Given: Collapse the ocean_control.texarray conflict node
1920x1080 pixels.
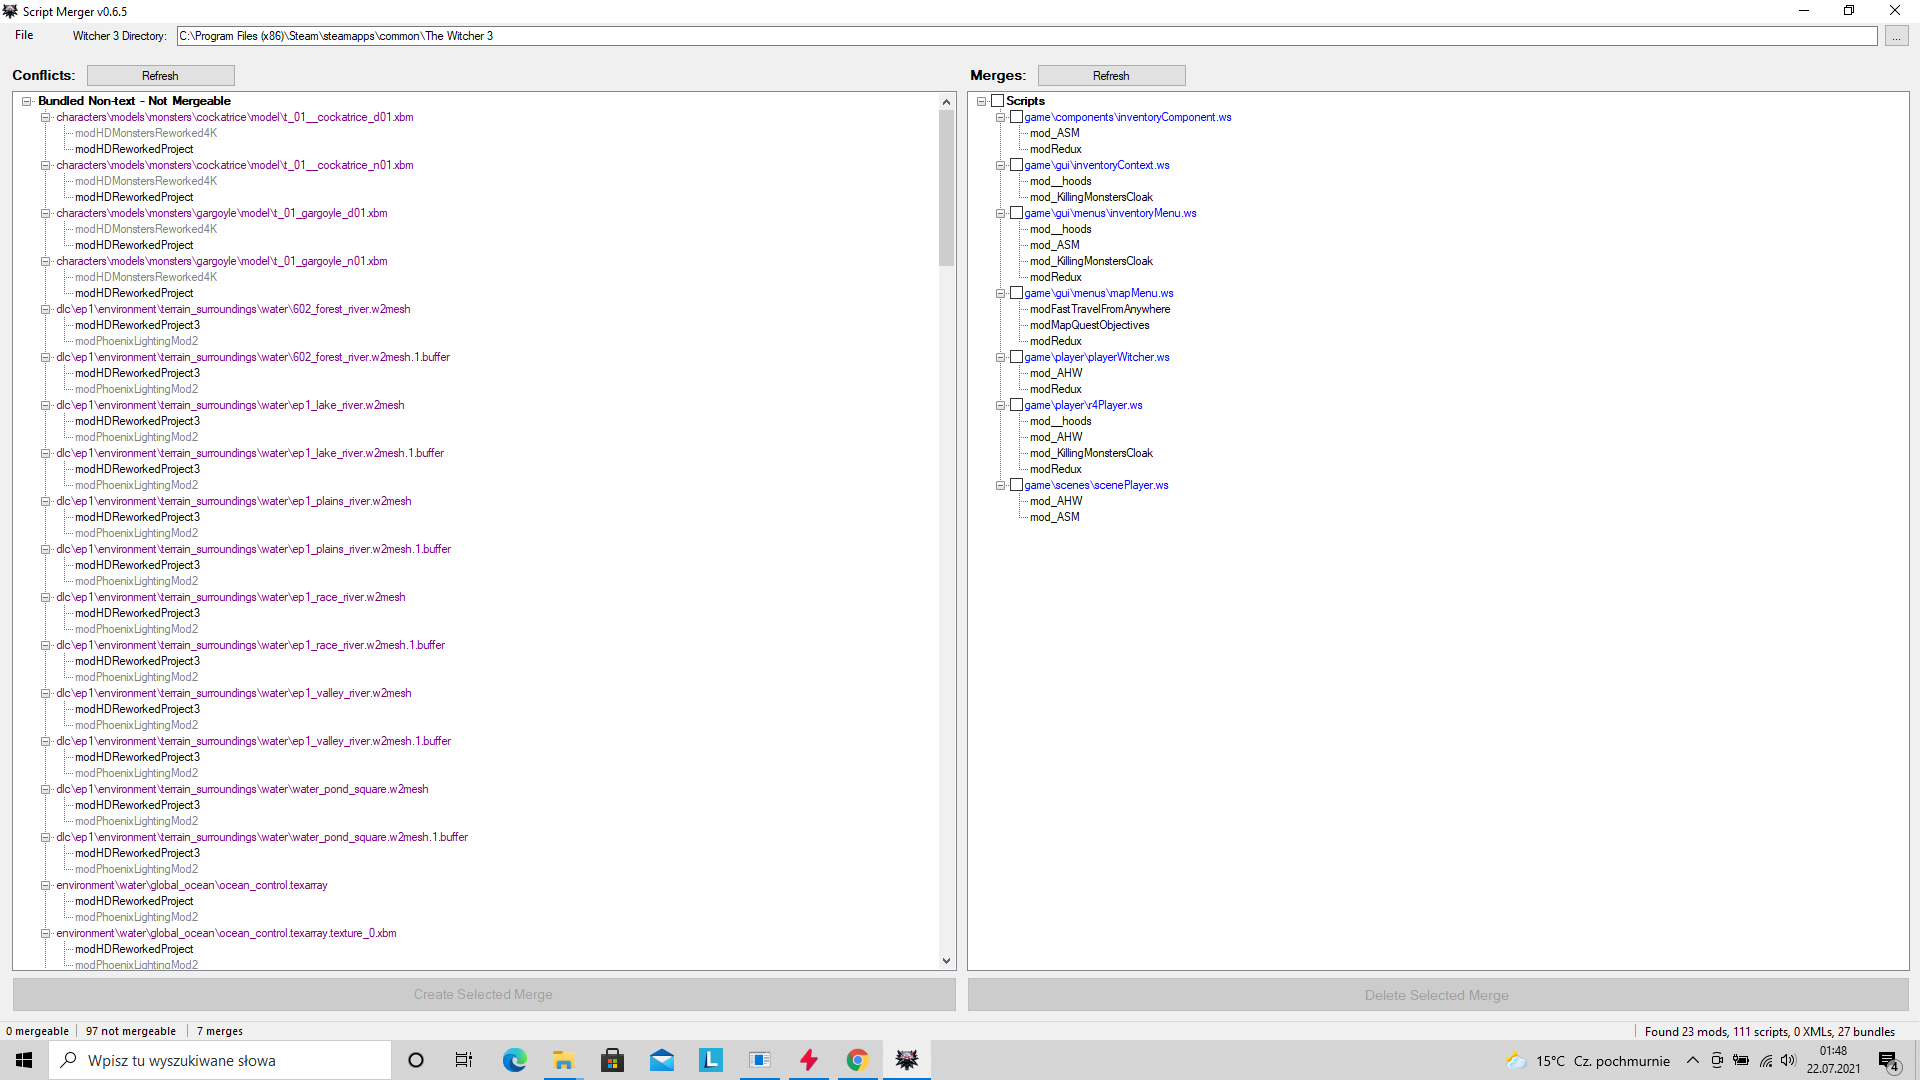Looking at the screenshot, I should tap(45, 885).
